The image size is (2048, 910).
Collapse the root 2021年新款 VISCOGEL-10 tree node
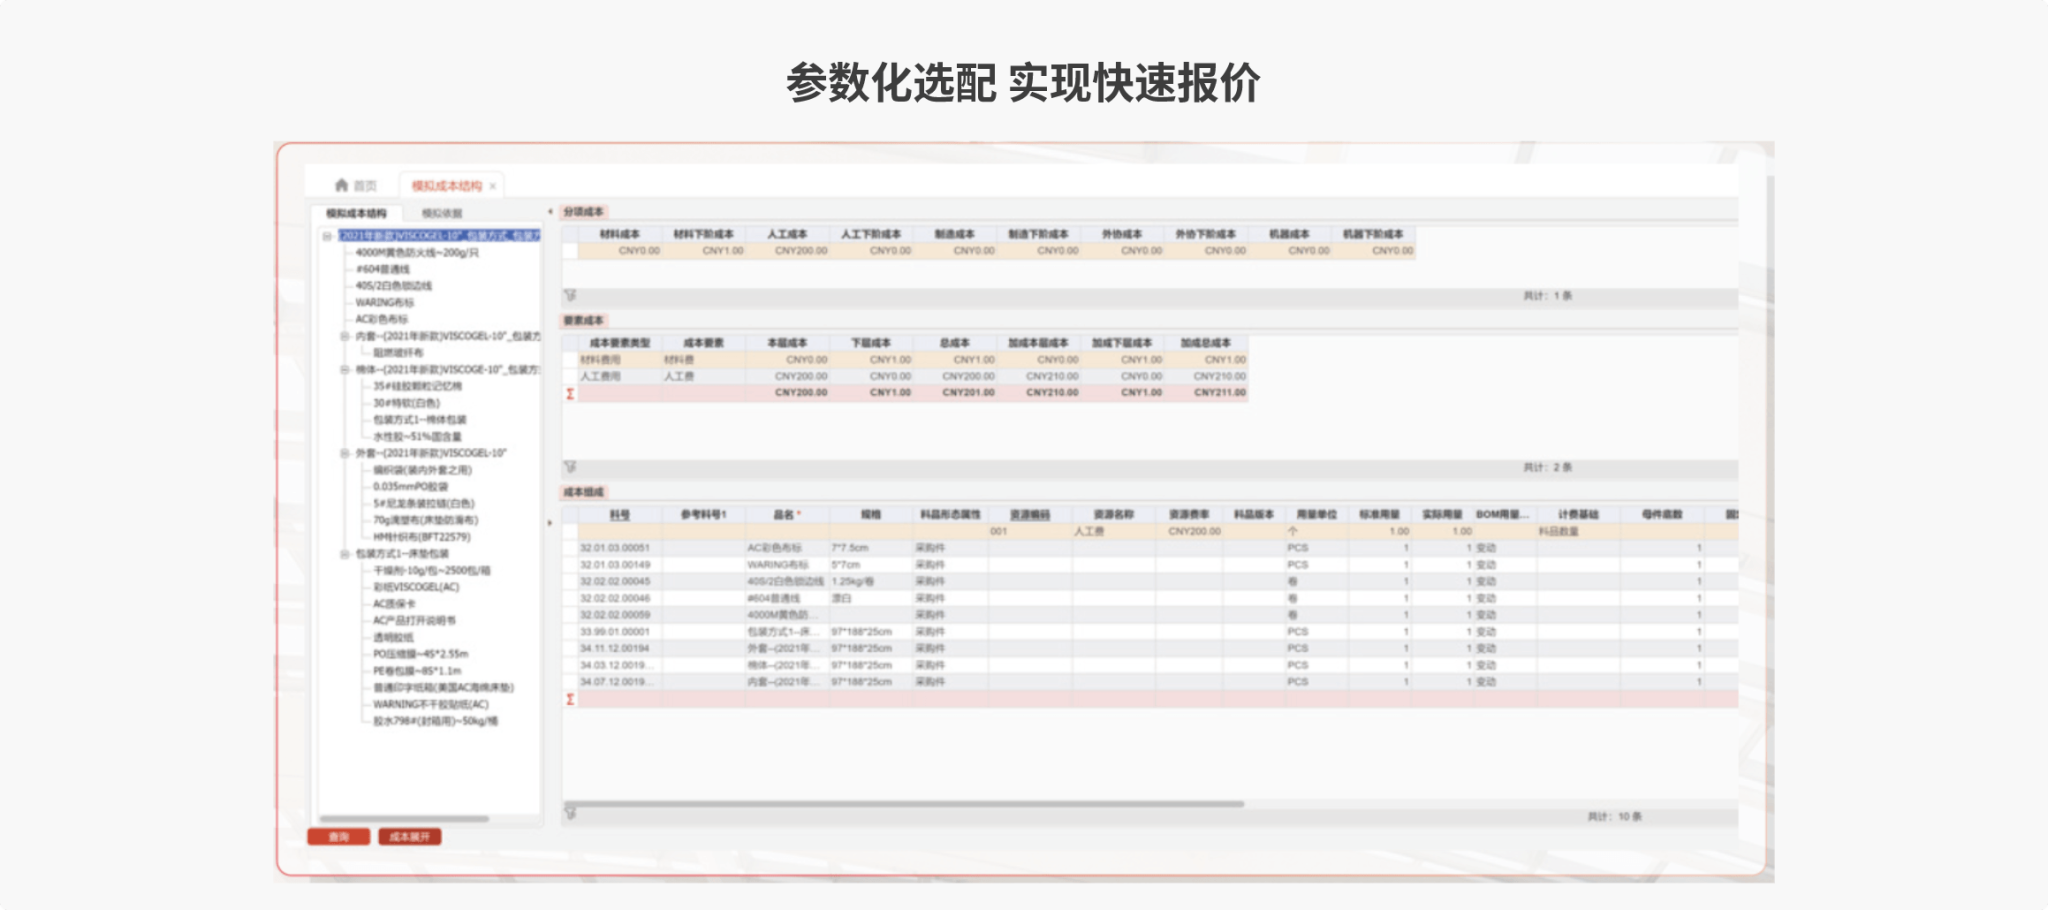point(327,237)
